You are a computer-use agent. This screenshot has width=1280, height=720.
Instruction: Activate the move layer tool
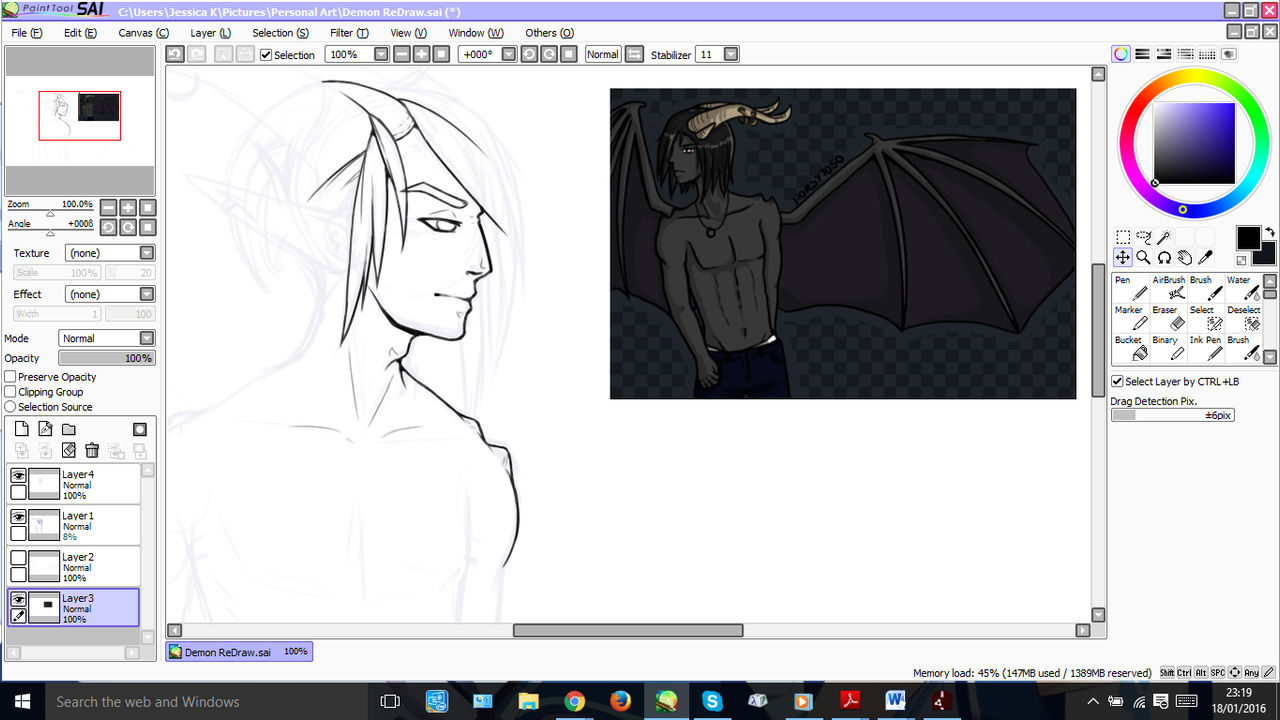point(1123,257)
